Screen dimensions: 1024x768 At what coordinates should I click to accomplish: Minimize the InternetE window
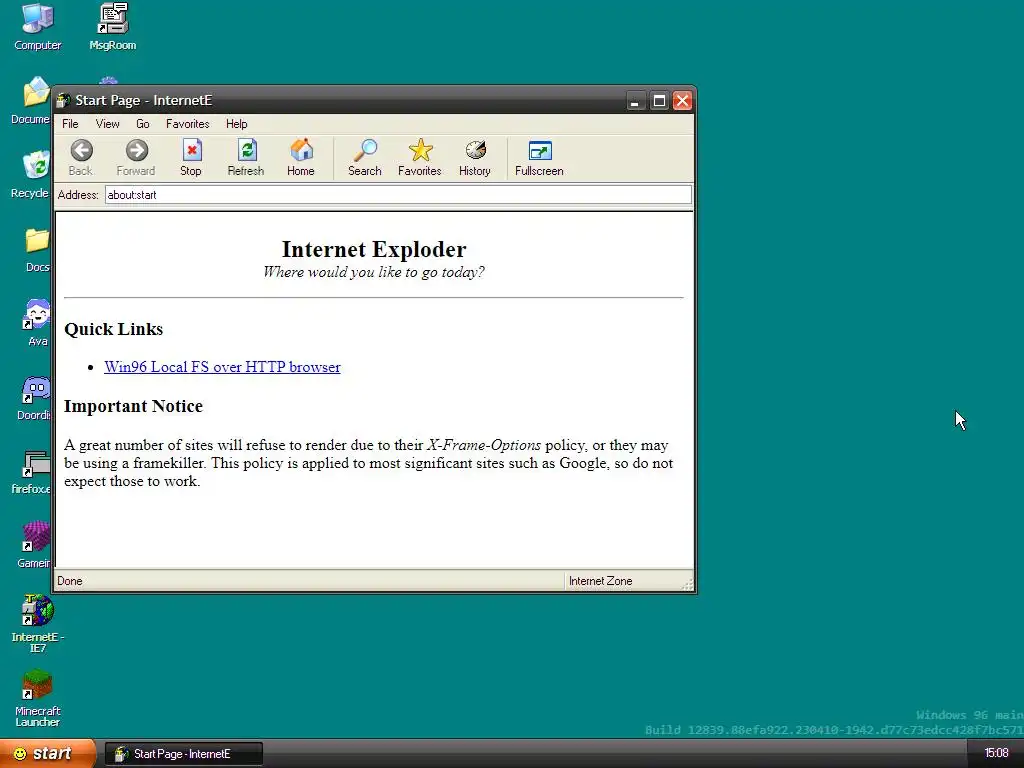[x=634, y=101]
